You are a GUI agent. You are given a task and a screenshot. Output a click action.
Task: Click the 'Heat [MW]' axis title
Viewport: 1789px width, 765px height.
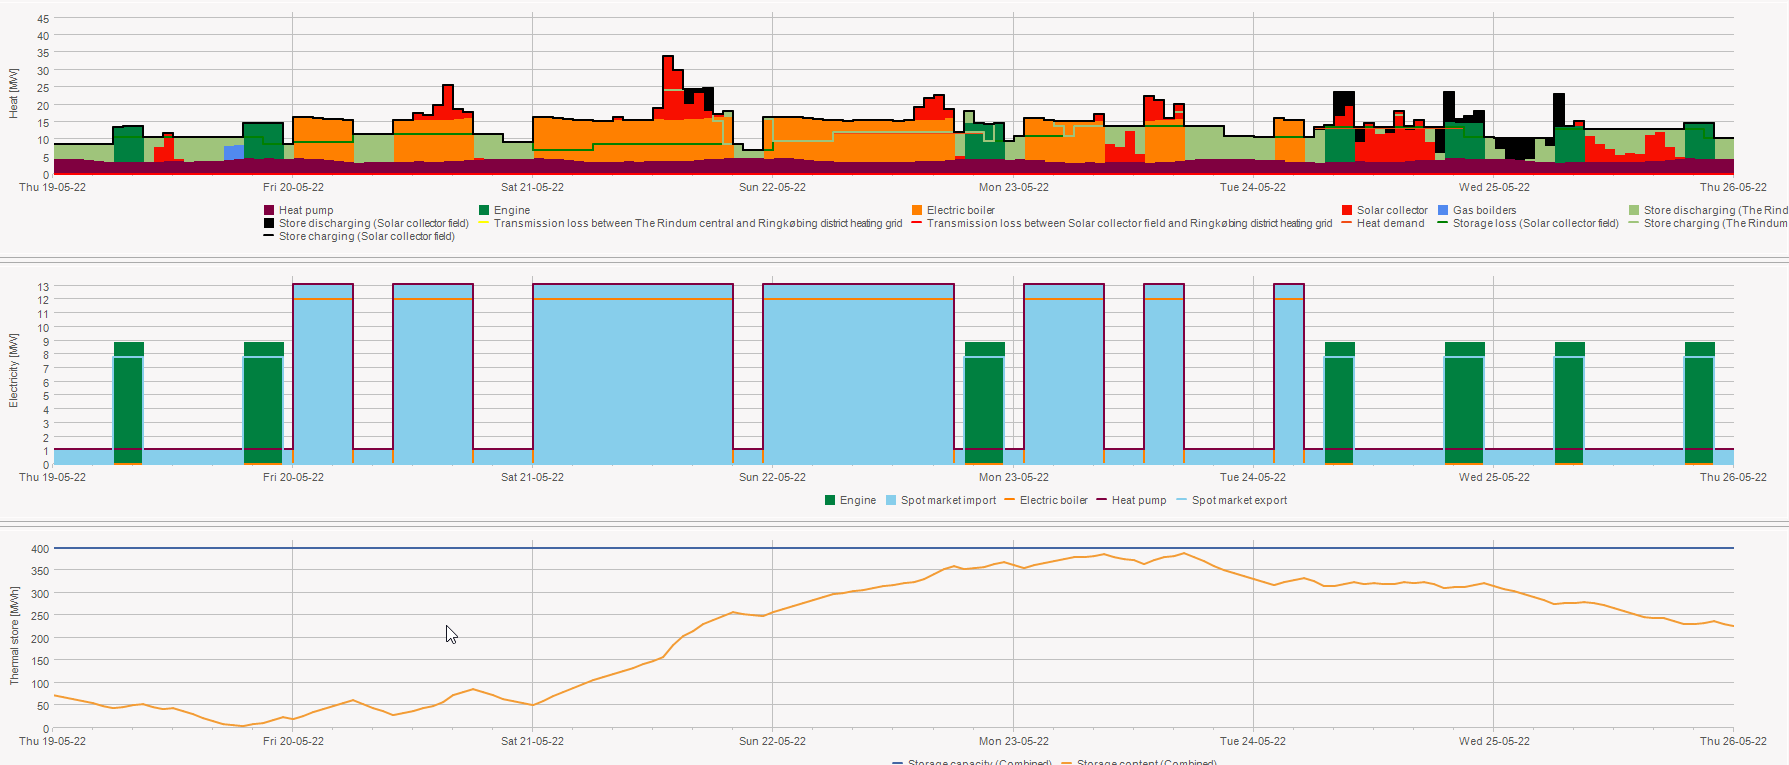point(14,93)
